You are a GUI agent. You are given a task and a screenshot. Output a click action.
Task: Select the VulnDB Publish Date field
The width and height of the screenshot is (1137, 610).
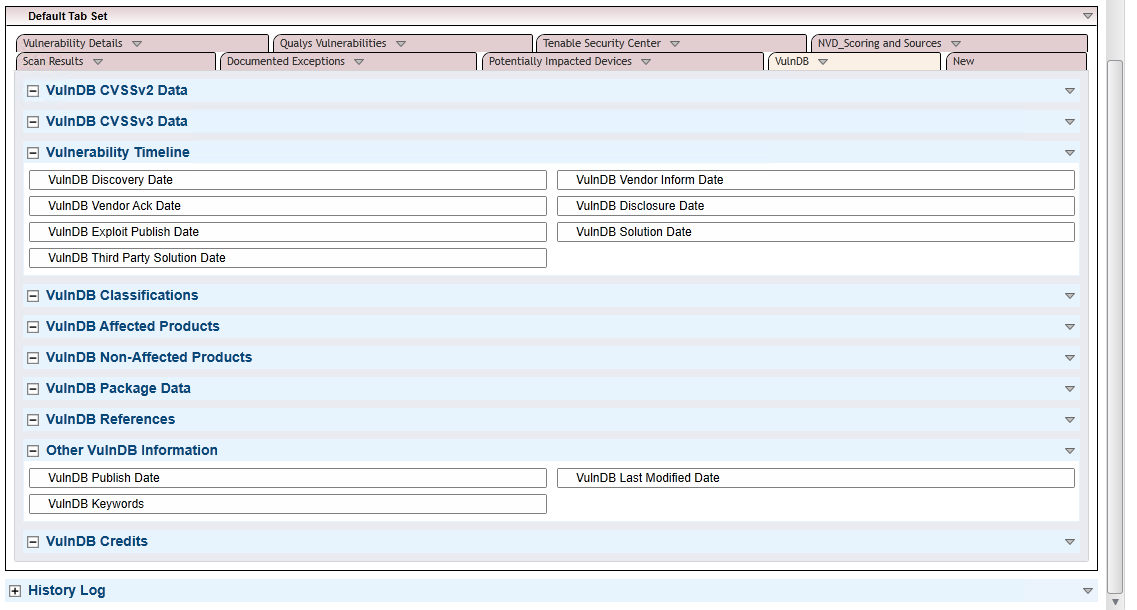coord(288,478)
